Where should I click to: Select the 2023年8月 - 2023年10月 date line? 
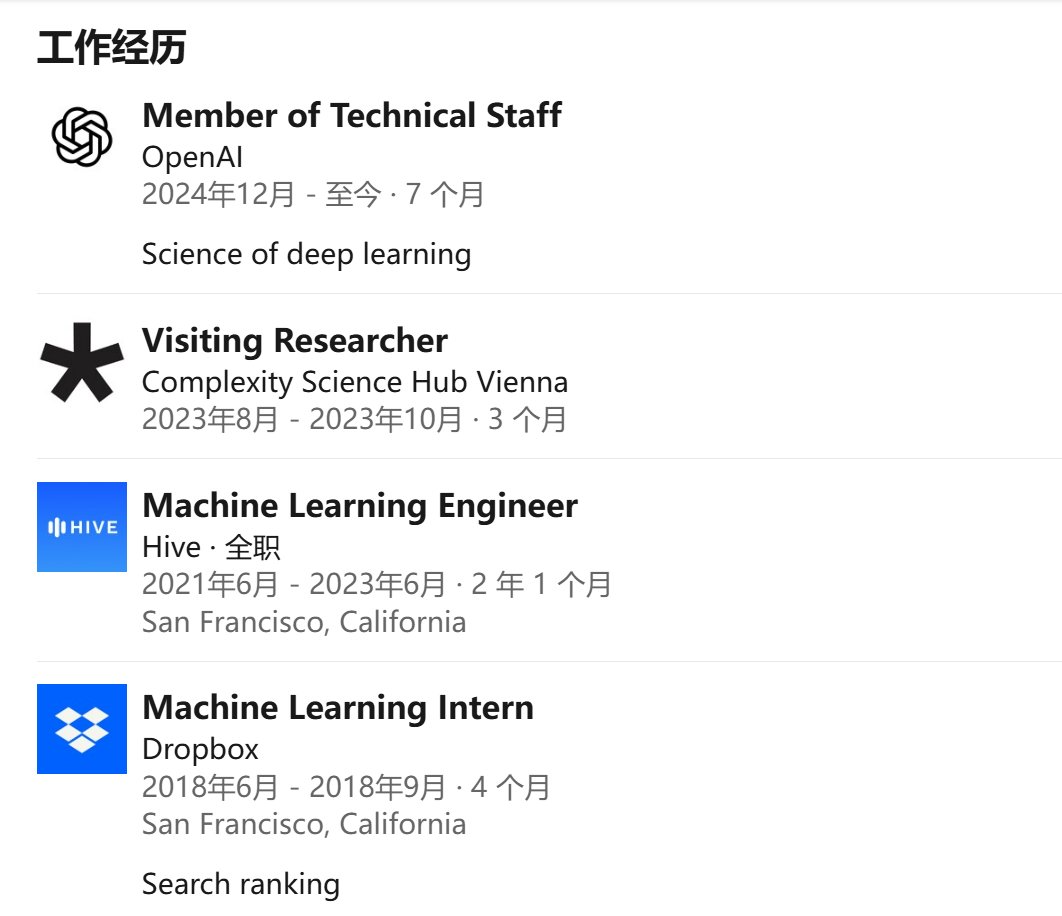pyautogui.click(x=302, y=419)
